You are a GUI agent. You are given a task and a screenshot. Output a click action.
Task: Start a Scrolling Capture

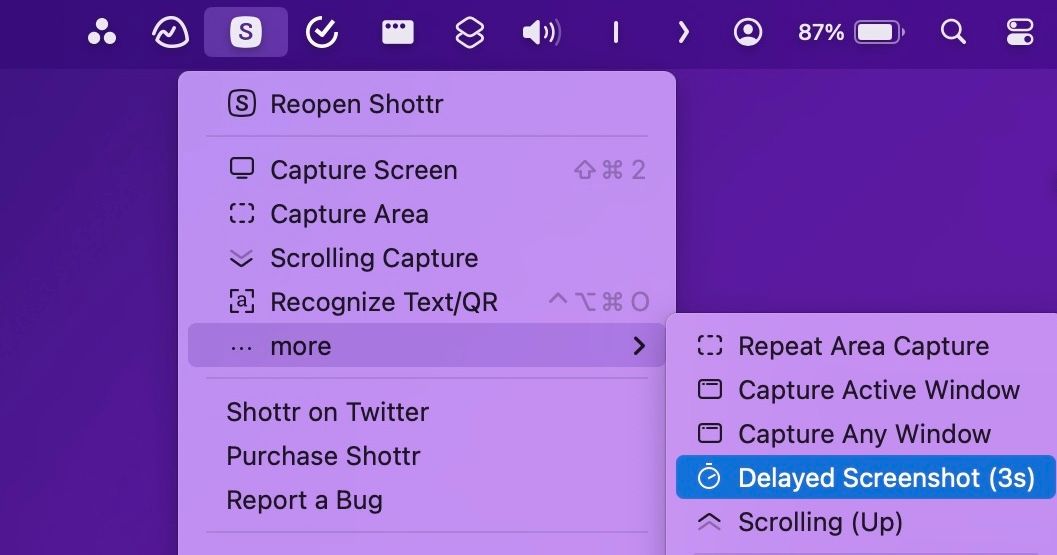tap(373, 258)
